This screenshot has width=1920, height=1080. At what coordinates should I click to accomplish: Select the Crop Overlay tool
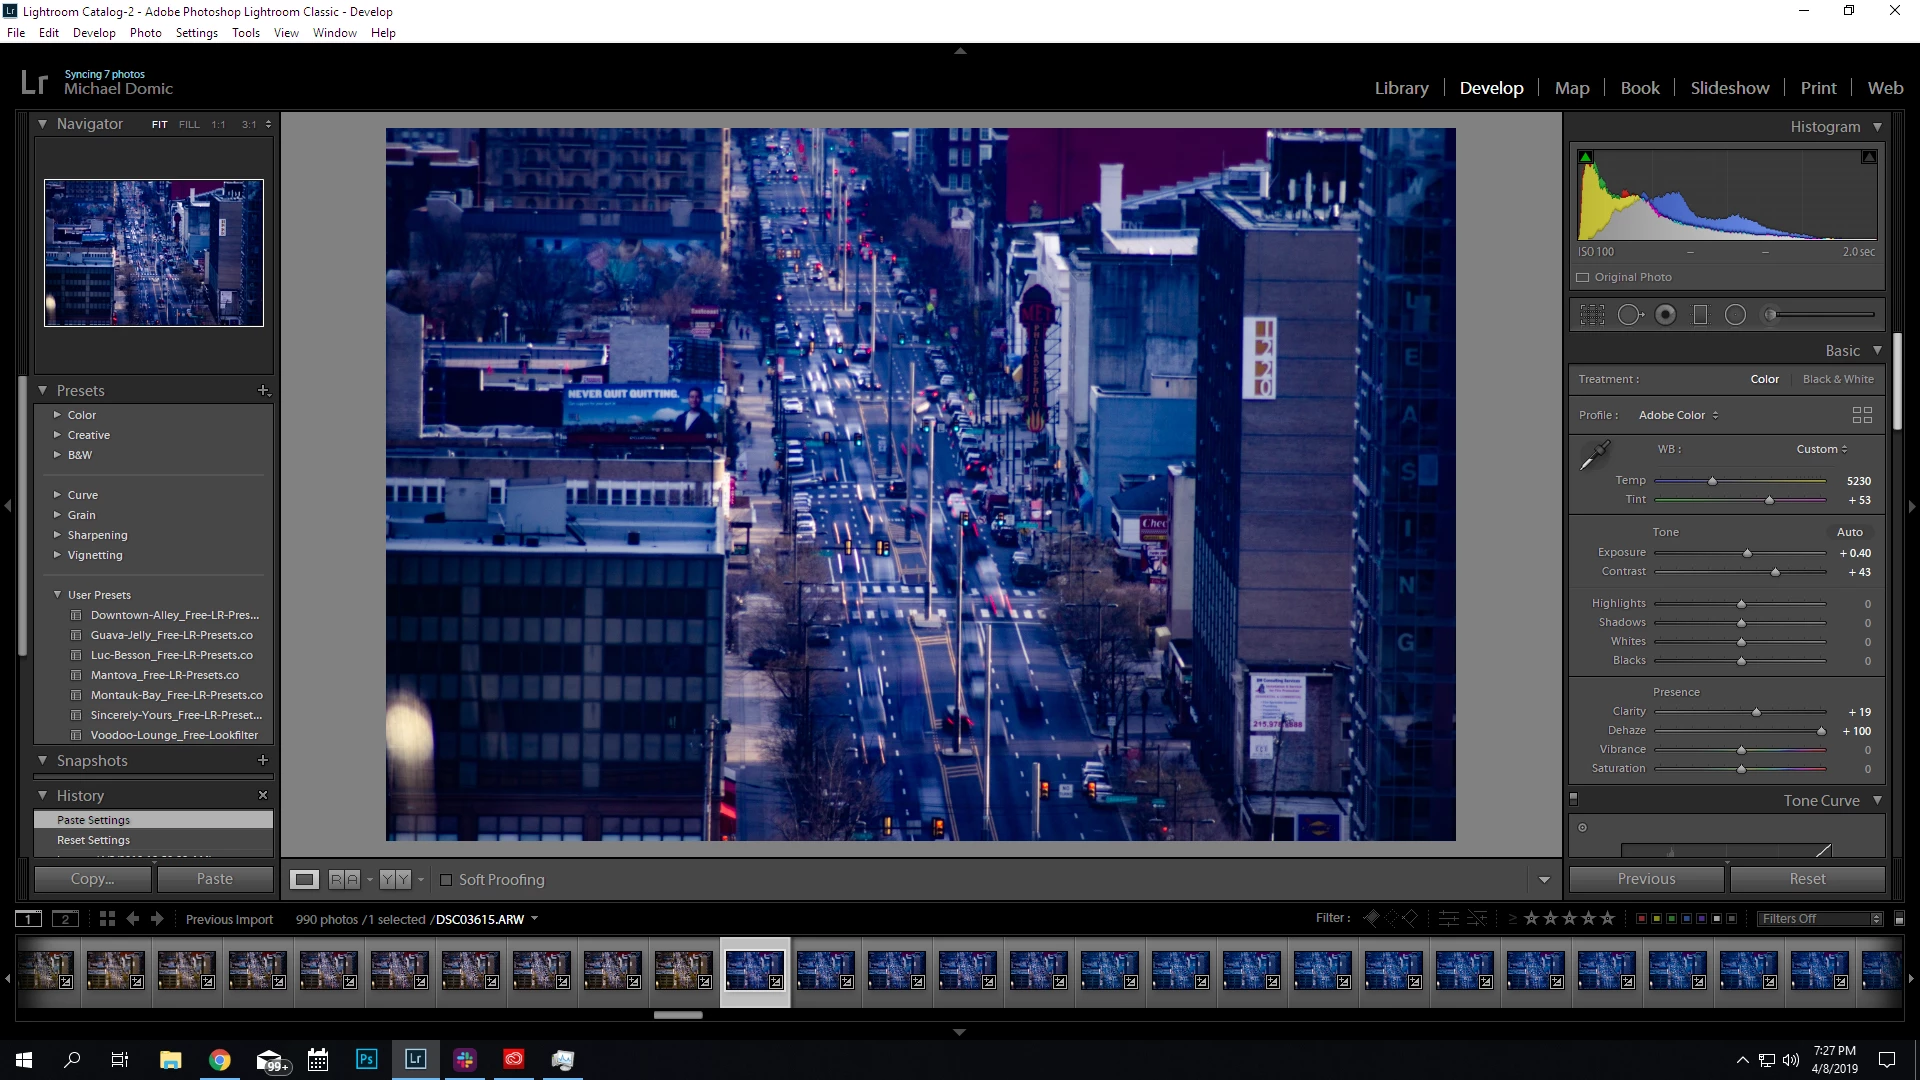coord(1592,315)
